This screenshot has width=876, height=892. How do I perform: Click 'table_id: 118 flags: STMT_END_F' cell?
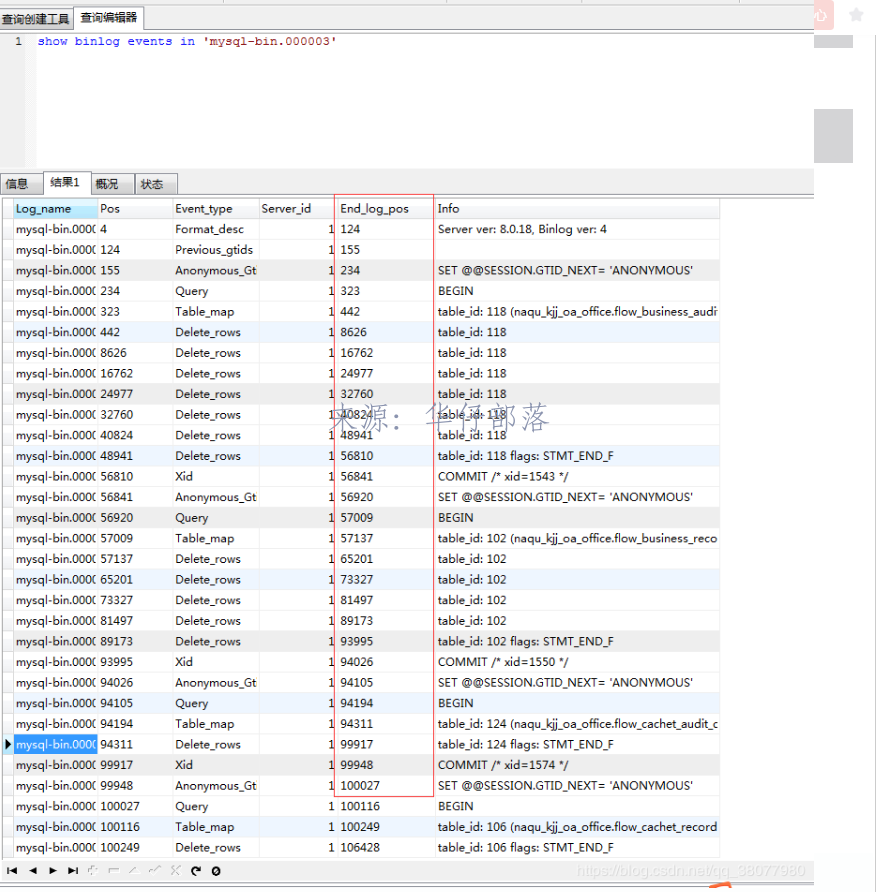(577, 456)
